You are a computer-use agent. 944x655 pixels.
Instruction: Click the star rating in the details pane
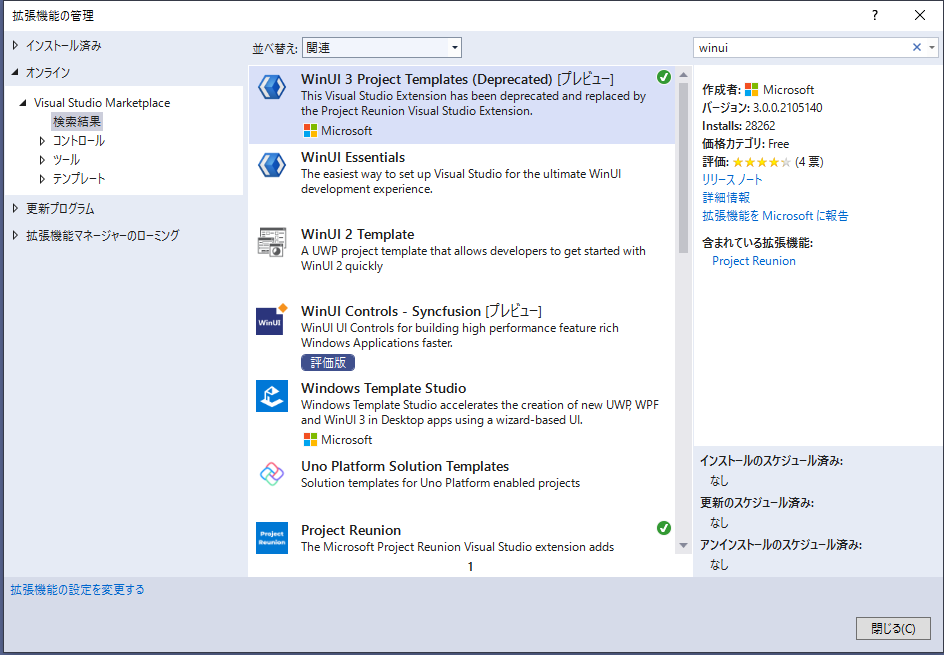761,162
